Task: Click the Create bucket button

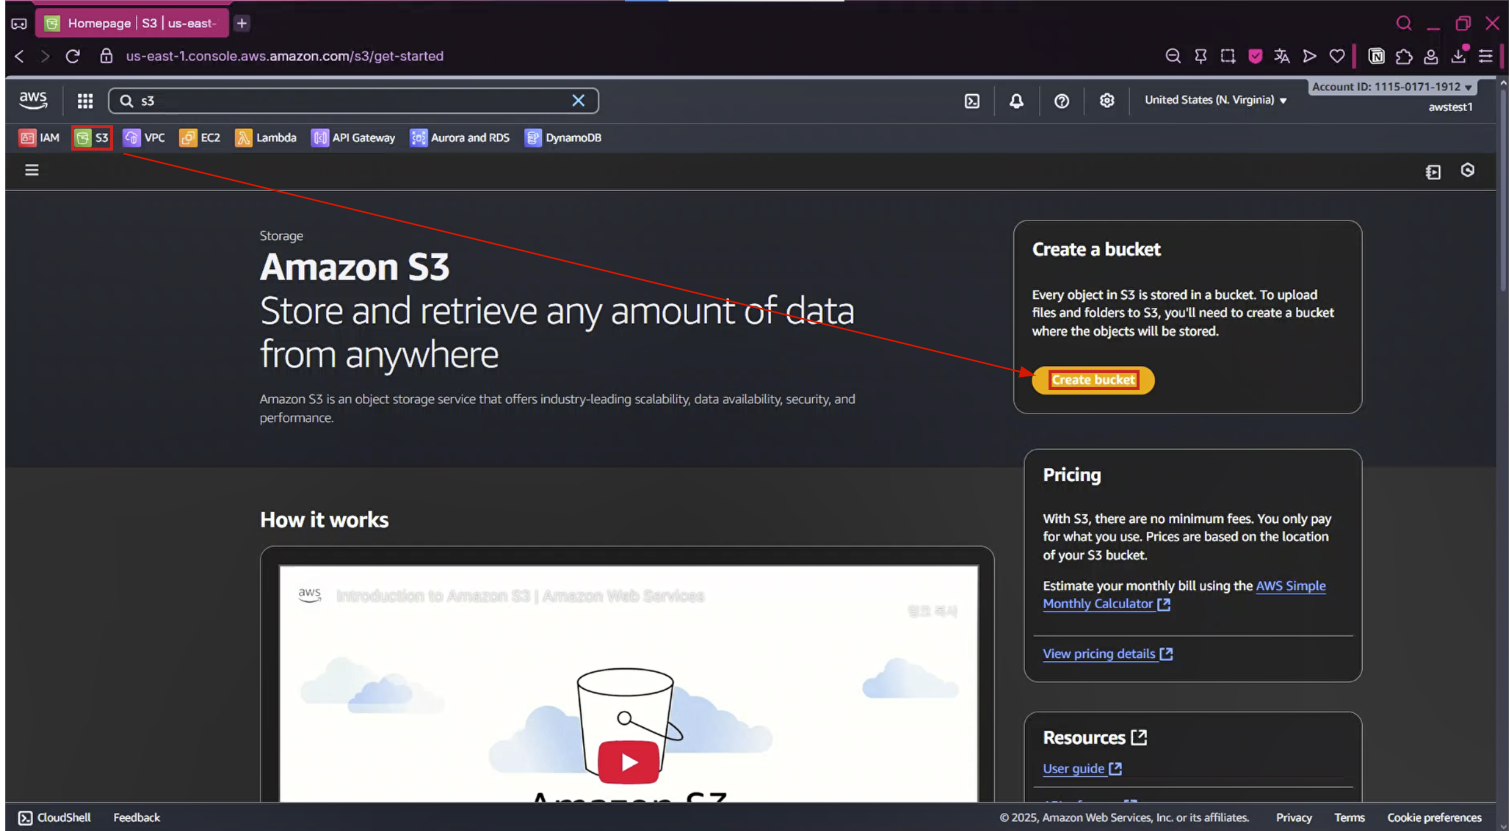Action: pyautogui.click(x=1093, y=380)
